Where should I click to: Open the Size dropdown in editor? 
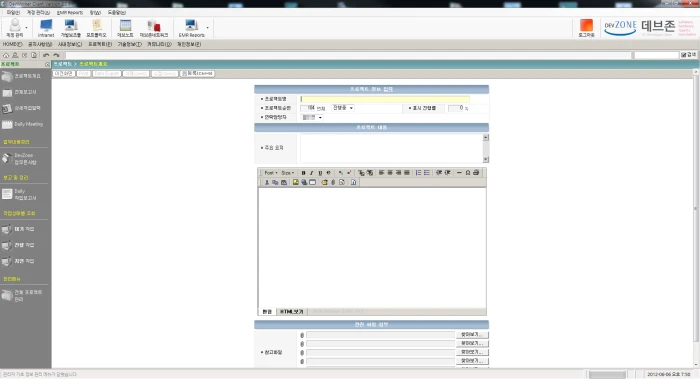pyautogui.click(x=288, y=173)
